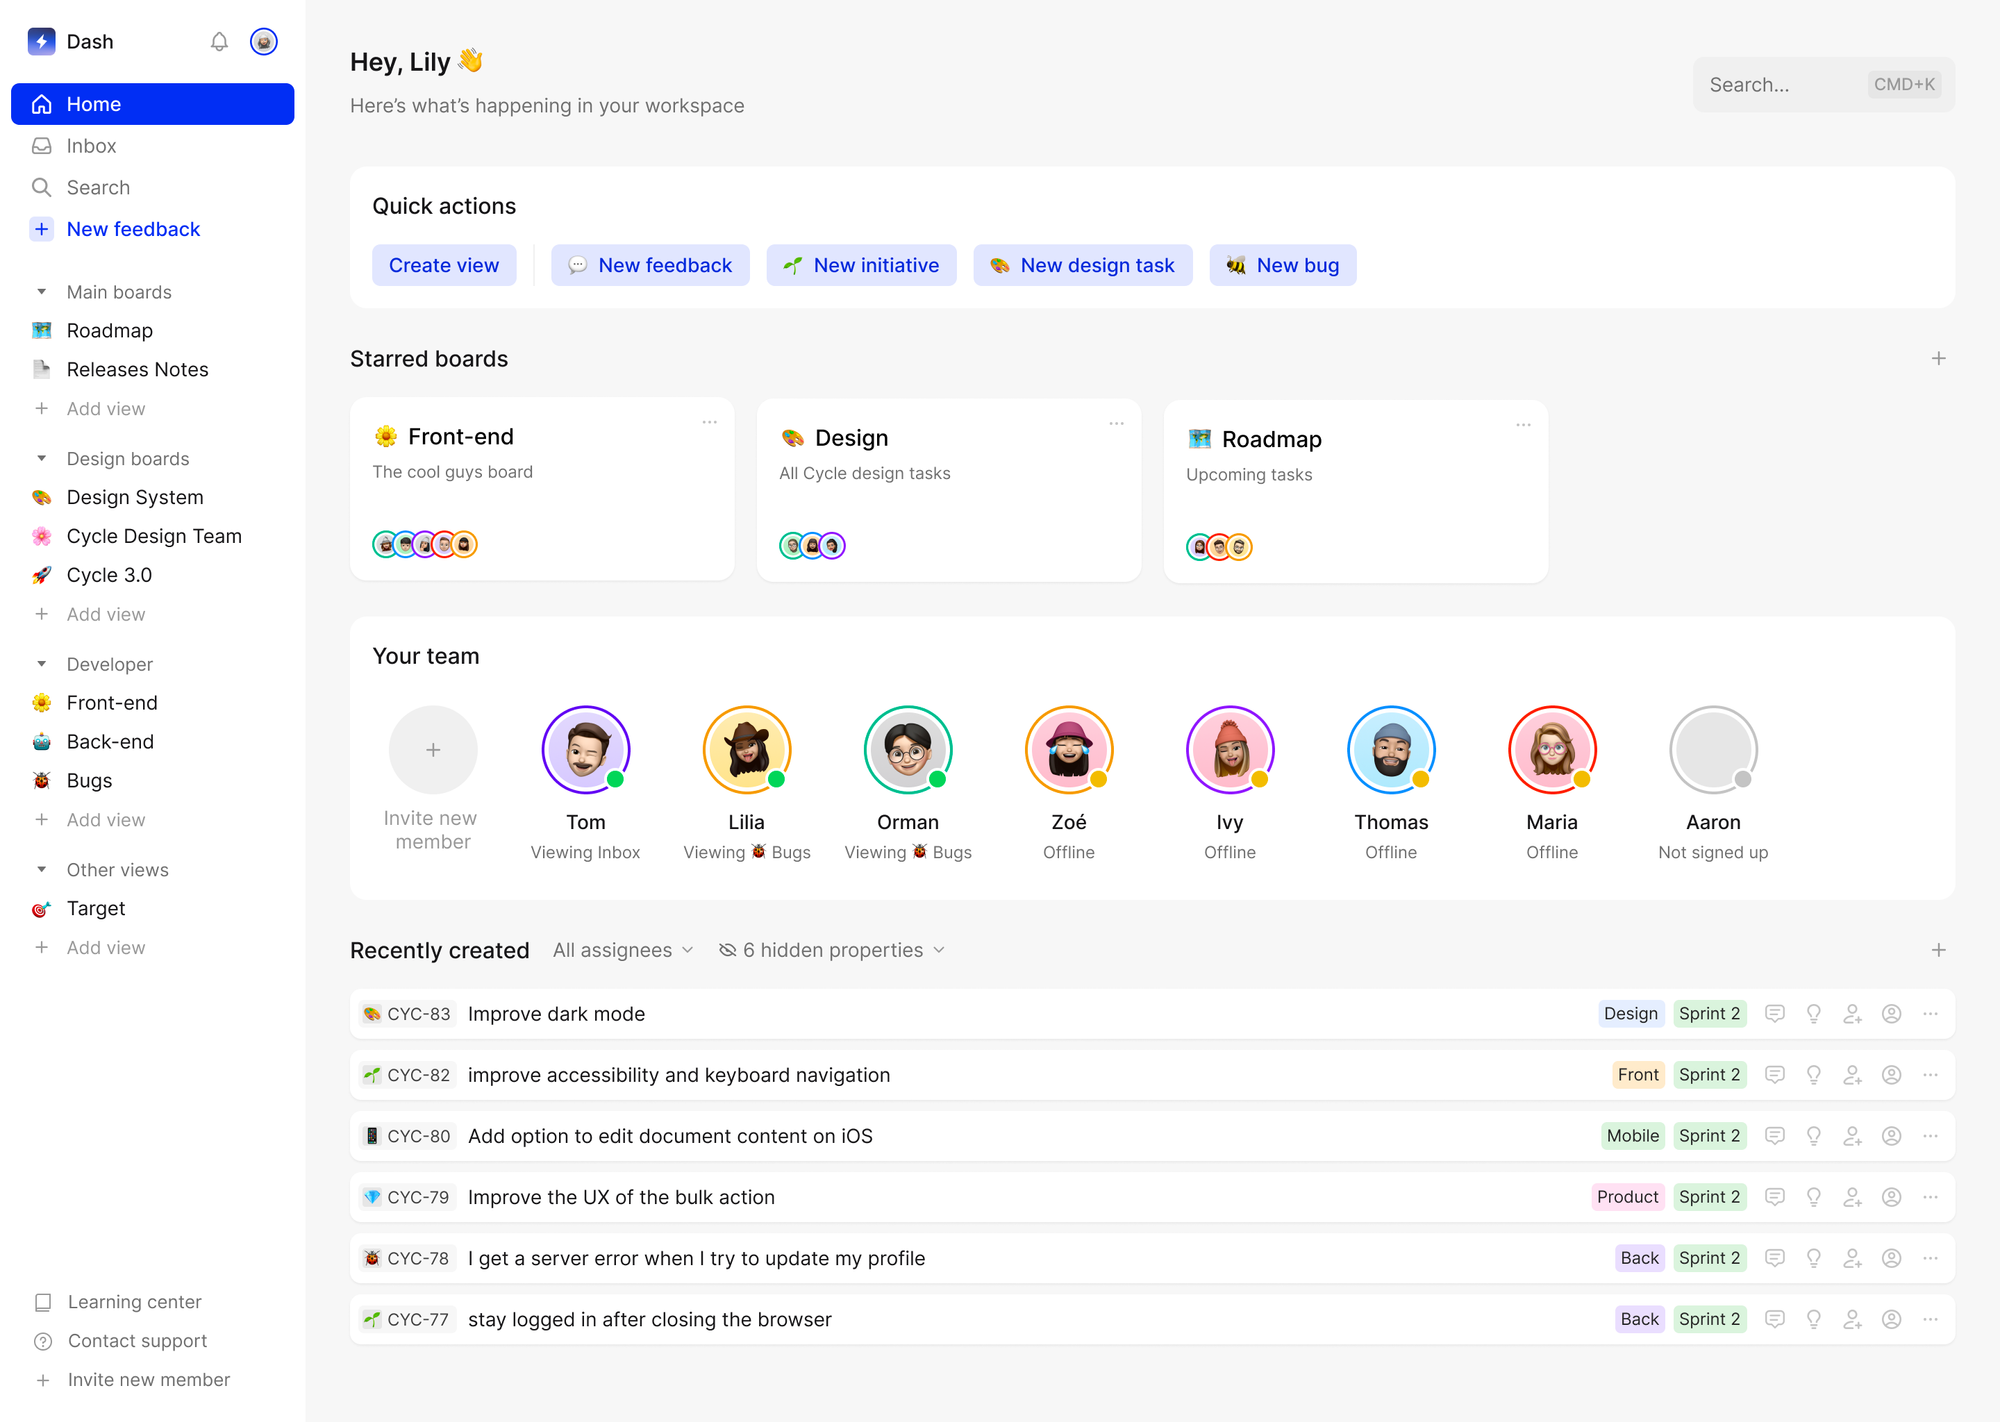2000x1422 pixels.
Task: Click the Invite new member plus circle
Action: click(433, 750)
